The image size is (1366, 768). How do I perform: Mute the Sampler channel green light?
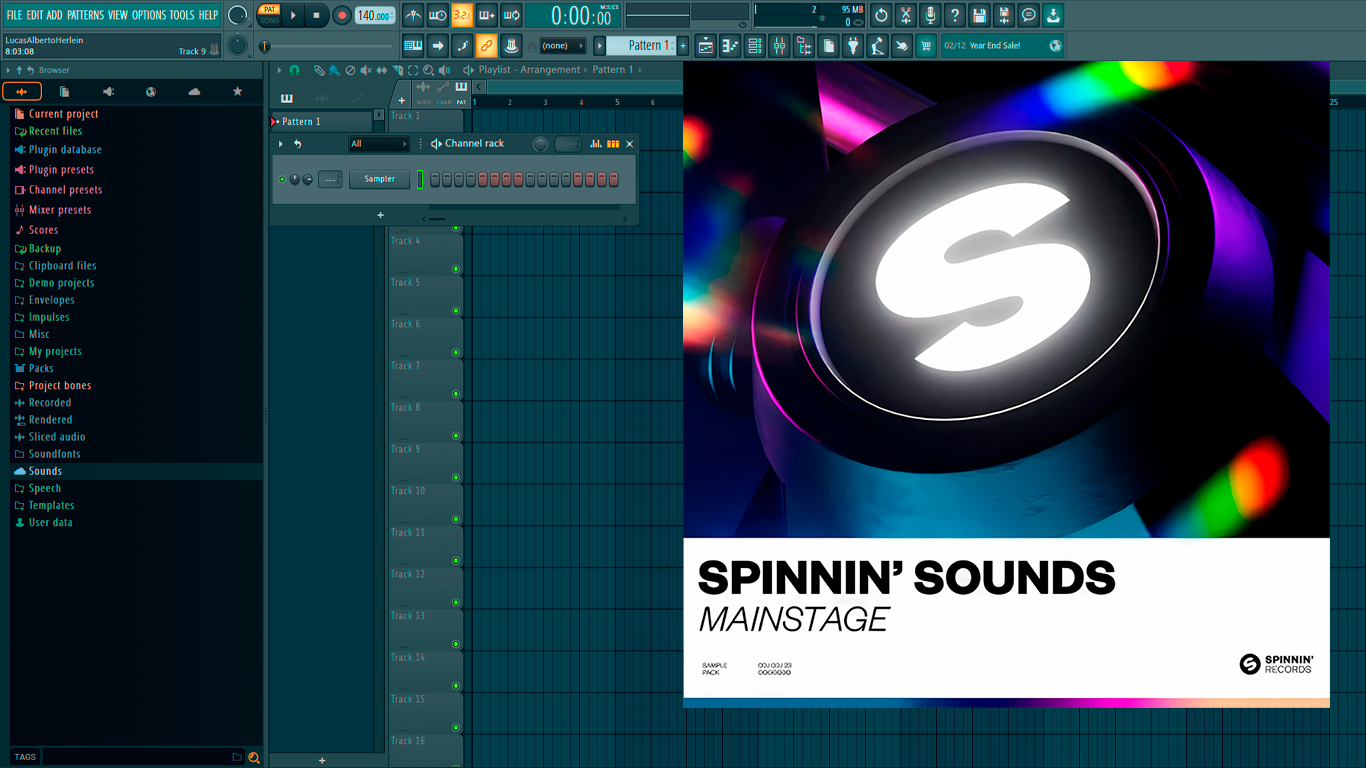tap(282, 179)
